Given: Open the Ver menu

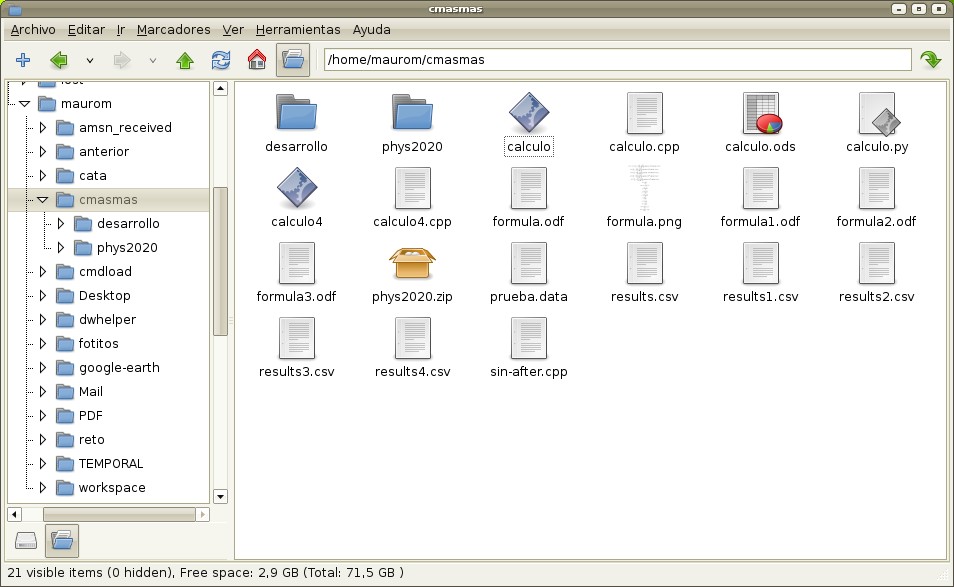Looking at the screenshot, I should point(233,29).
